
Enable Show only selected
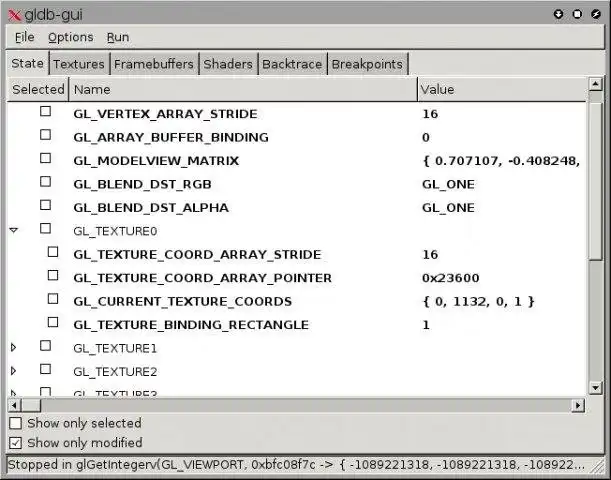pos(16,423)
